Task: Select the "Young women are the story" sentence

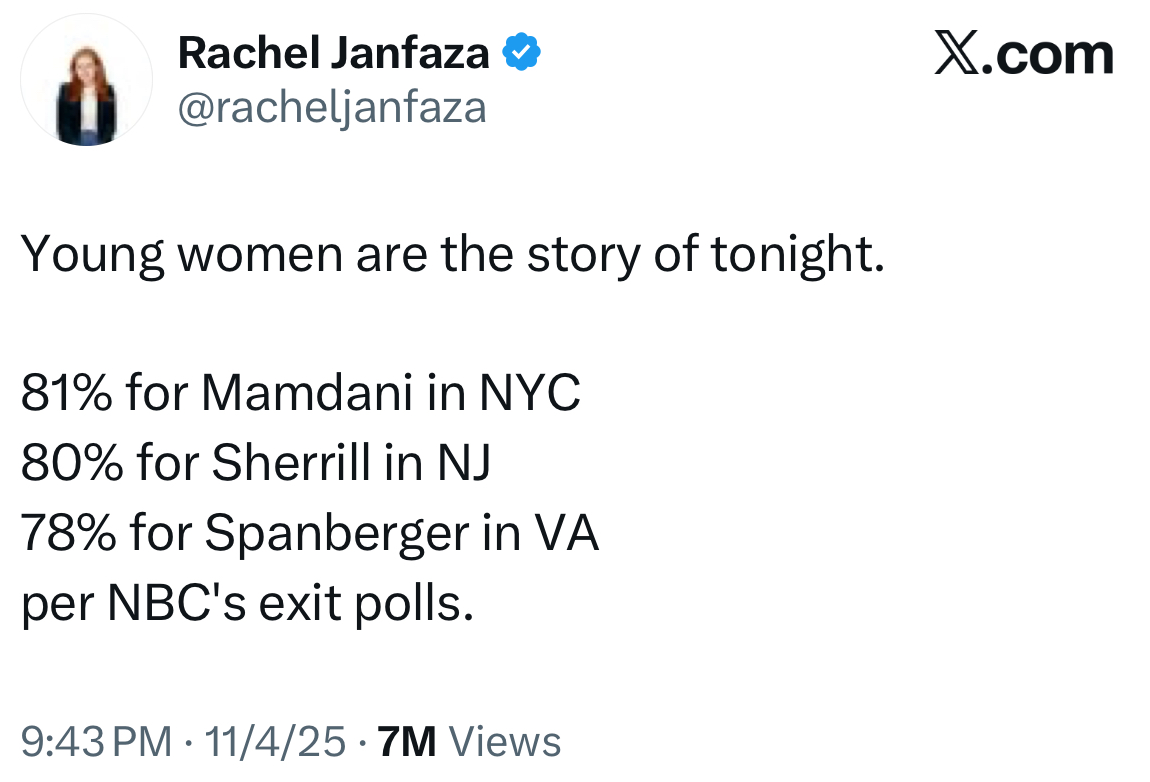Action: [453, 255]
